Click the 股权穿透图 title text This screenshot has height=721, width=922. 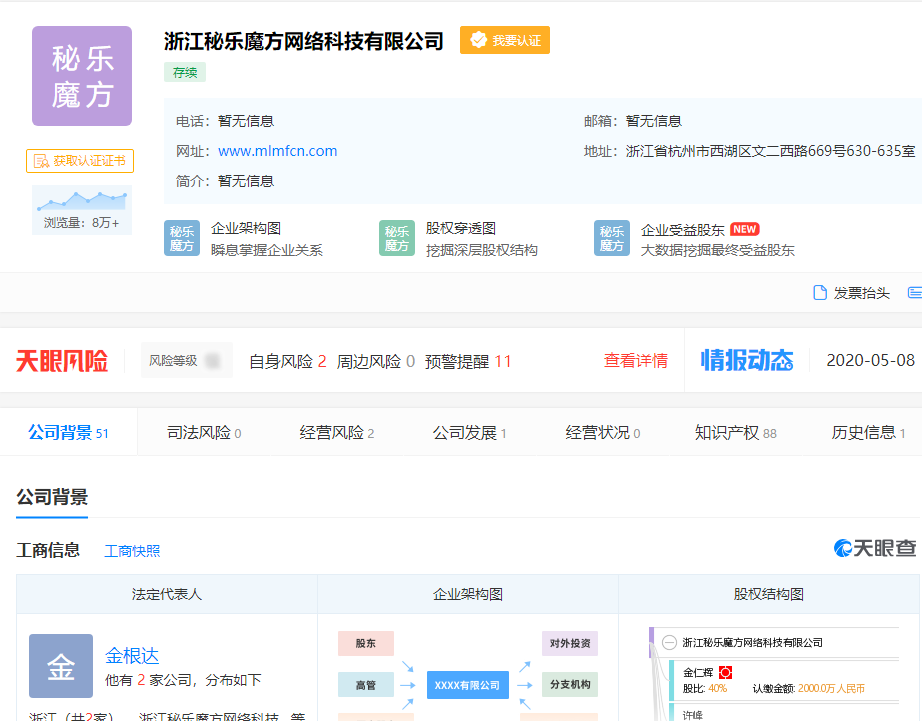461,228
